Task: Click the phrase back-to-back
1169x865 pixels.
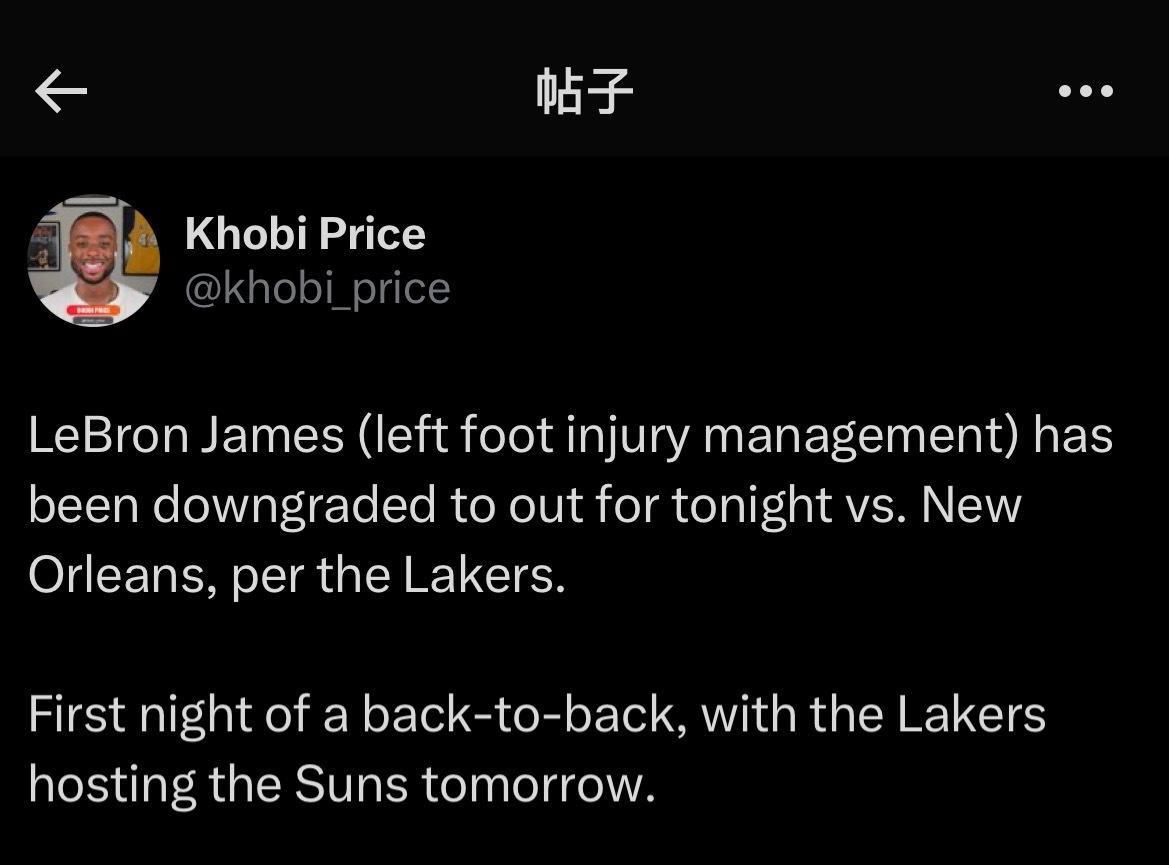Action: pyautogui.click(x=523, y=715)
